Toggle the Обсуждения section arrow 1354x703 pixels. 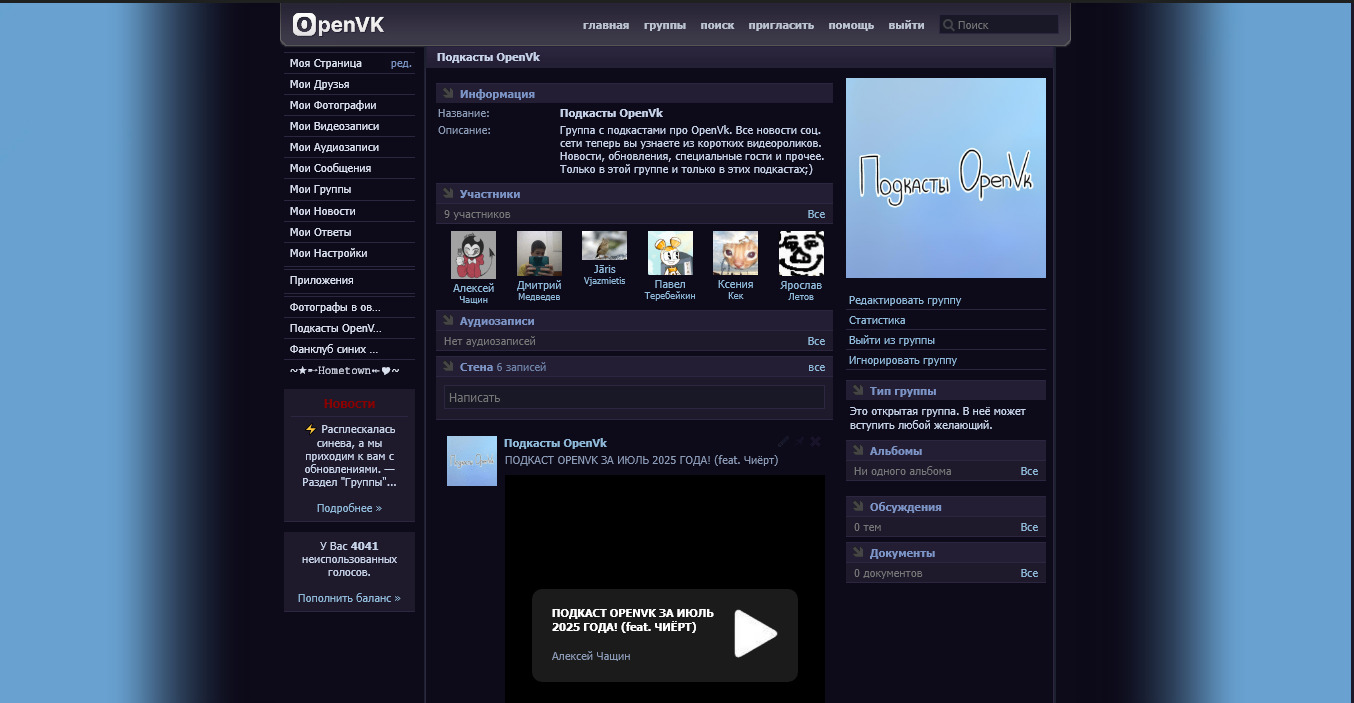pyautogui.click(x=858, y=507)
